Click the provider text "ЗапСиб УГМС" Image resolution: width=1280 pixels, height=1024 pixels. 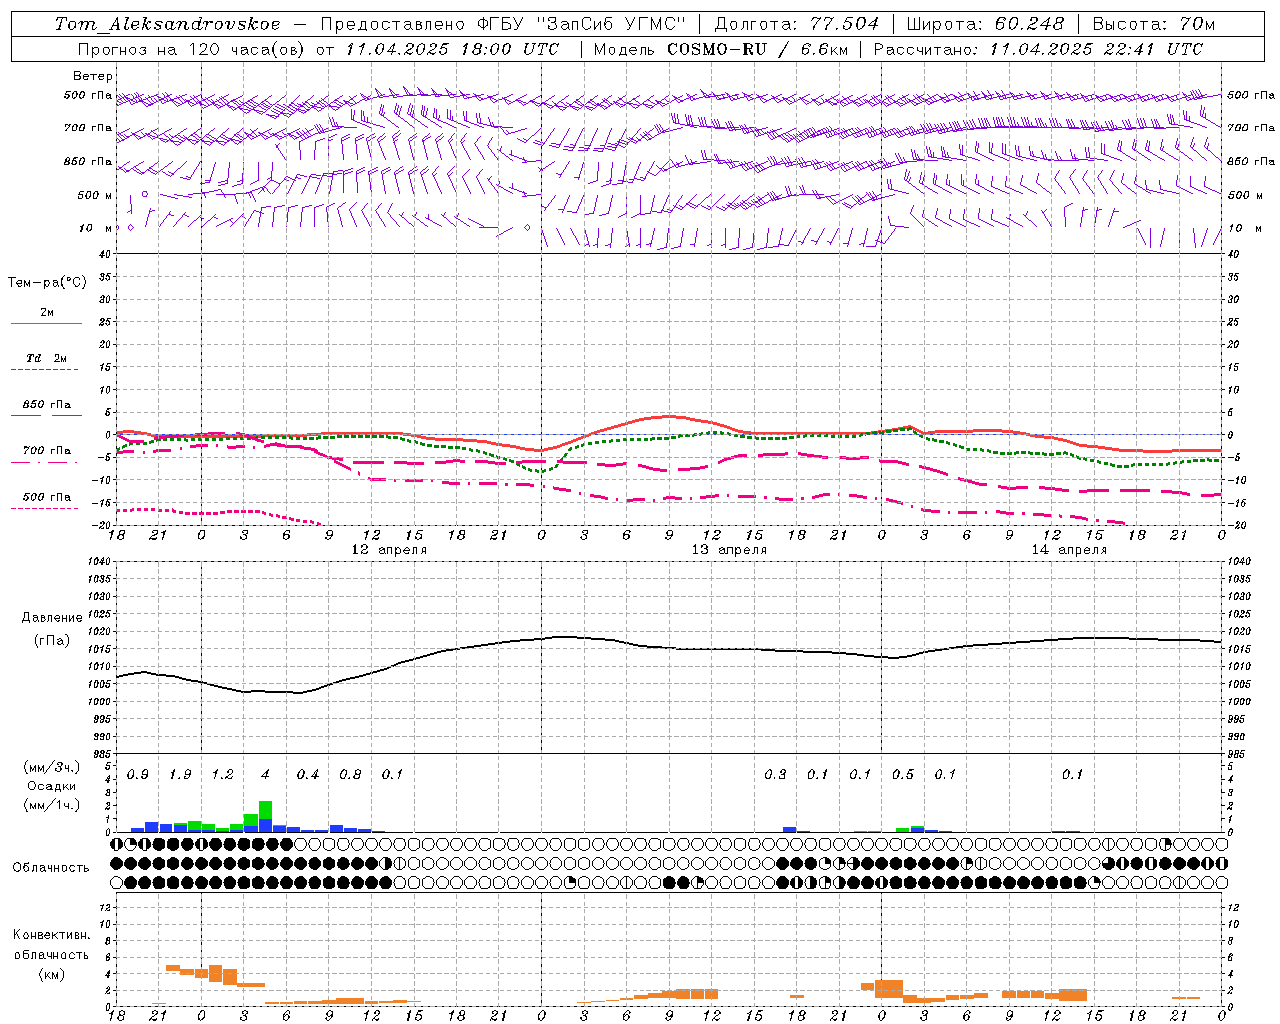click(x=611, y=24)
